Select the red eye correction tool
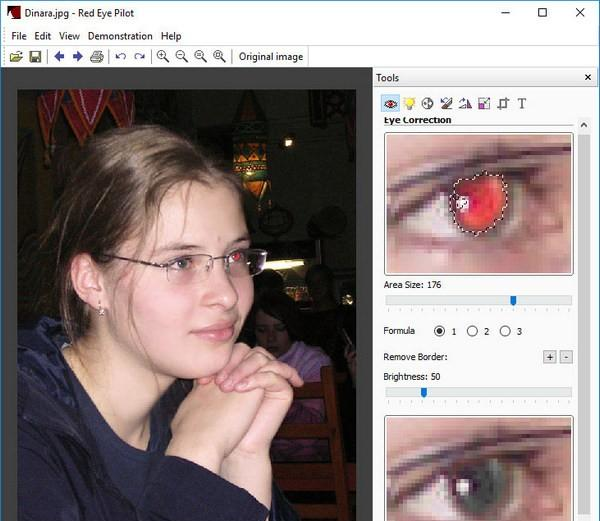This screenshot has width=600, height=521. (390, 103)
